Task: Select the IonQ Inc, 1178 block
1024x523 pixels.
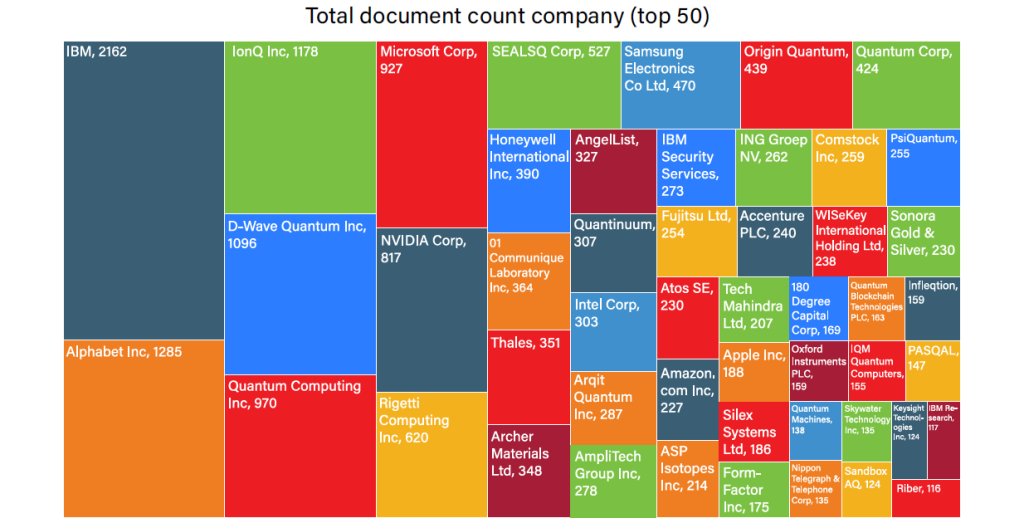Action: pyautogui.click(x=300, y=127)
